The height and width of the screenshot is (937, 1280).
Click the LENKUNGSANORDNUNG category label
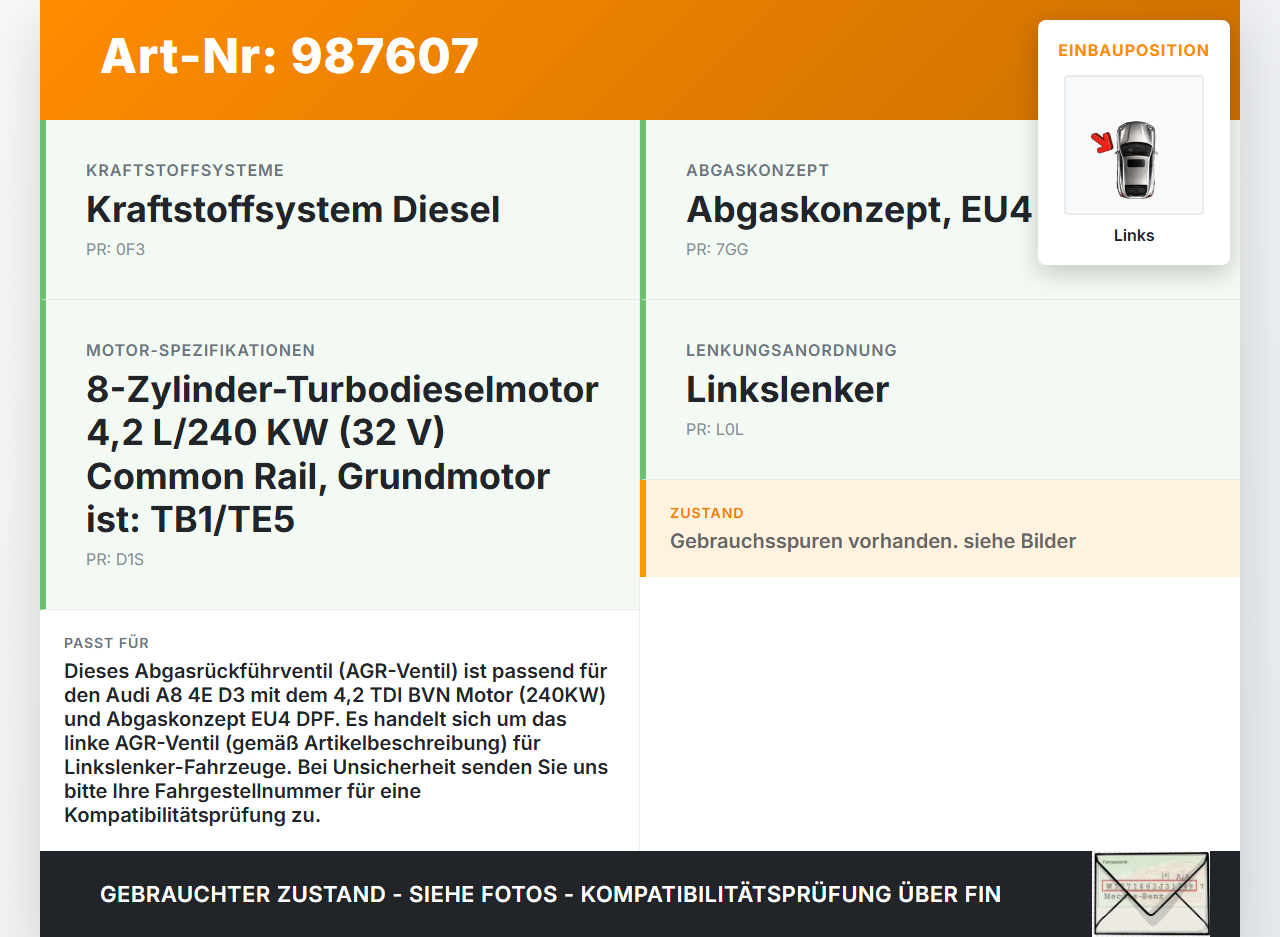pyautogui.click(x=791, y=350)
